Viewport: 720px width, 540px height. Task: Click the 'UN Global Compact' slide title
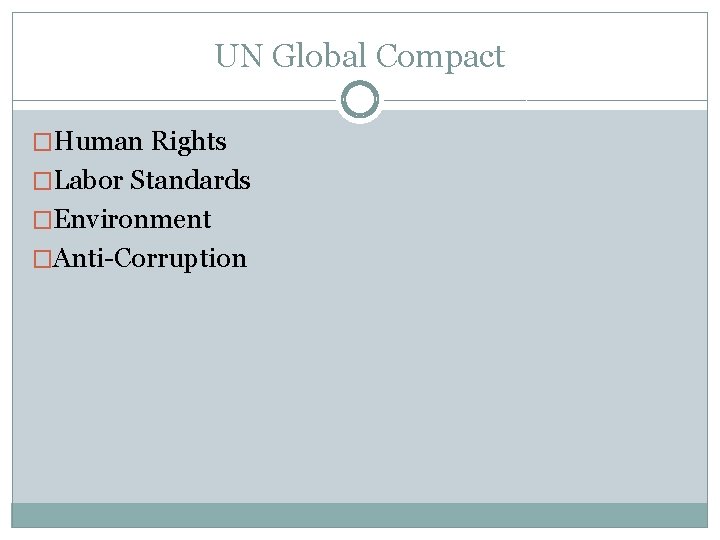pyautogui.click(x=360, y=56)
